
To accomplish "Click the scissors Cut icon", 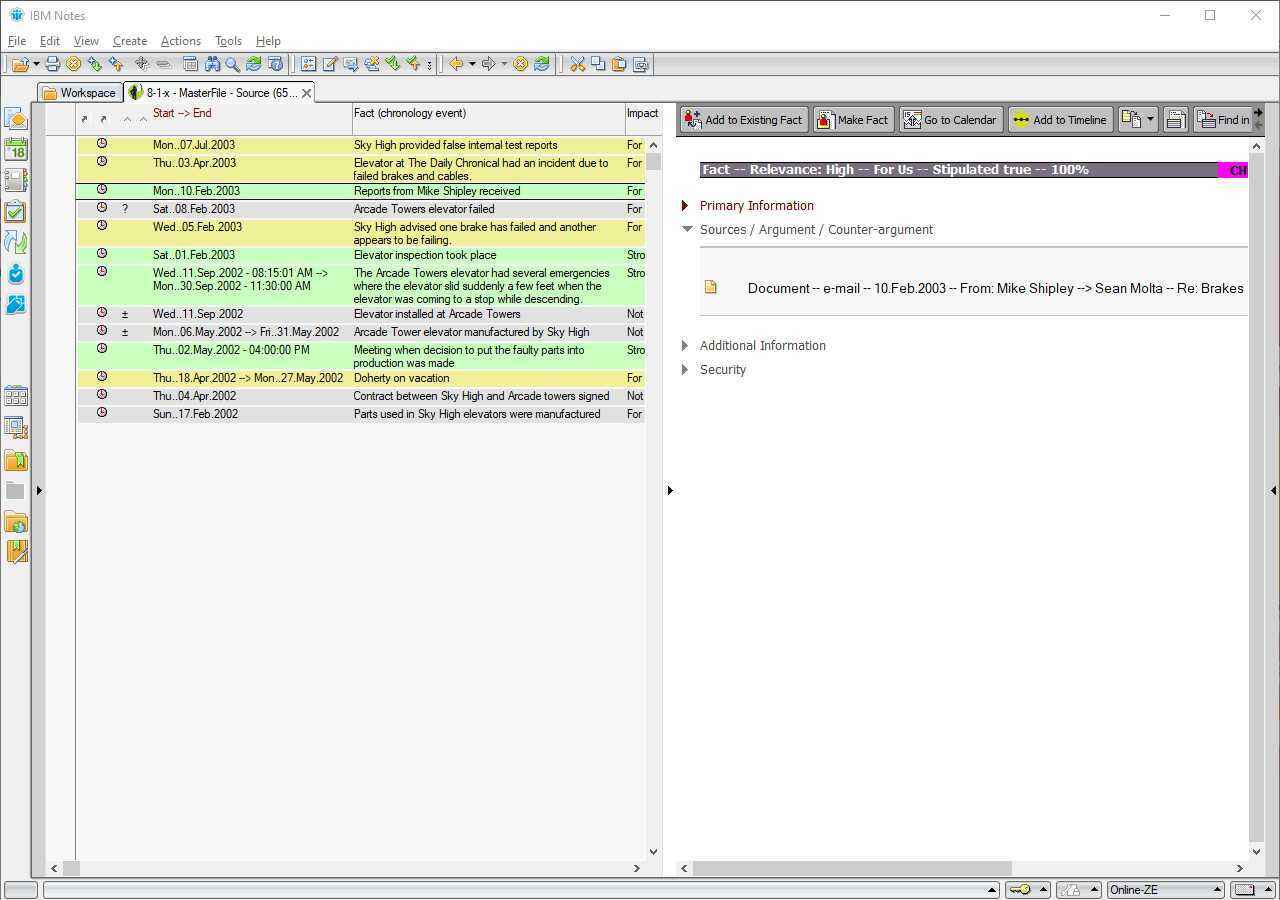I will (577, 64).
